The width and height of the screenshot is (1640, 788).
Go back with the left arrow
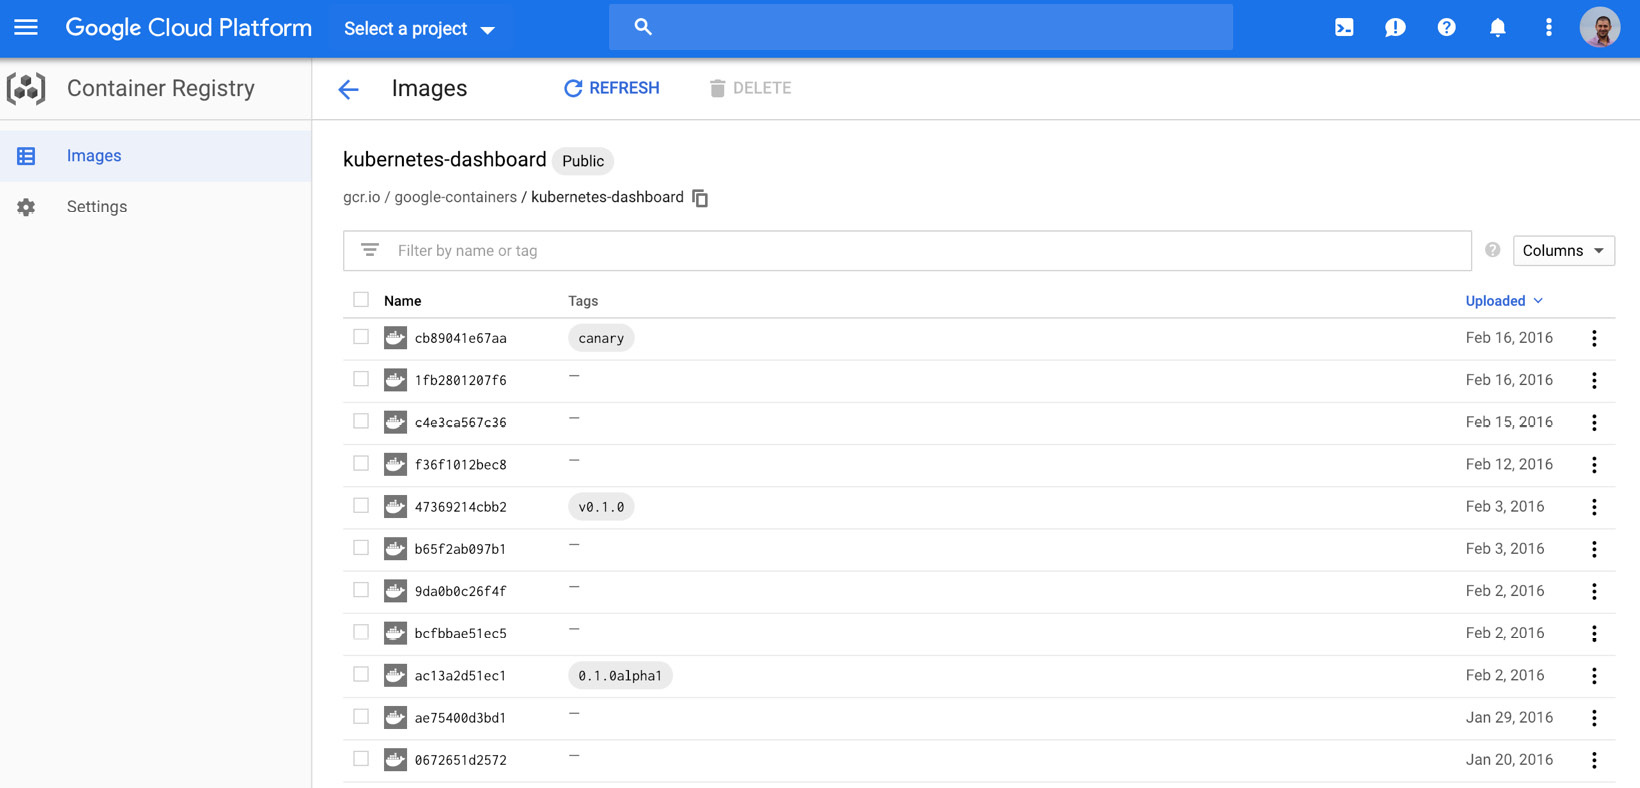(348, 89)
